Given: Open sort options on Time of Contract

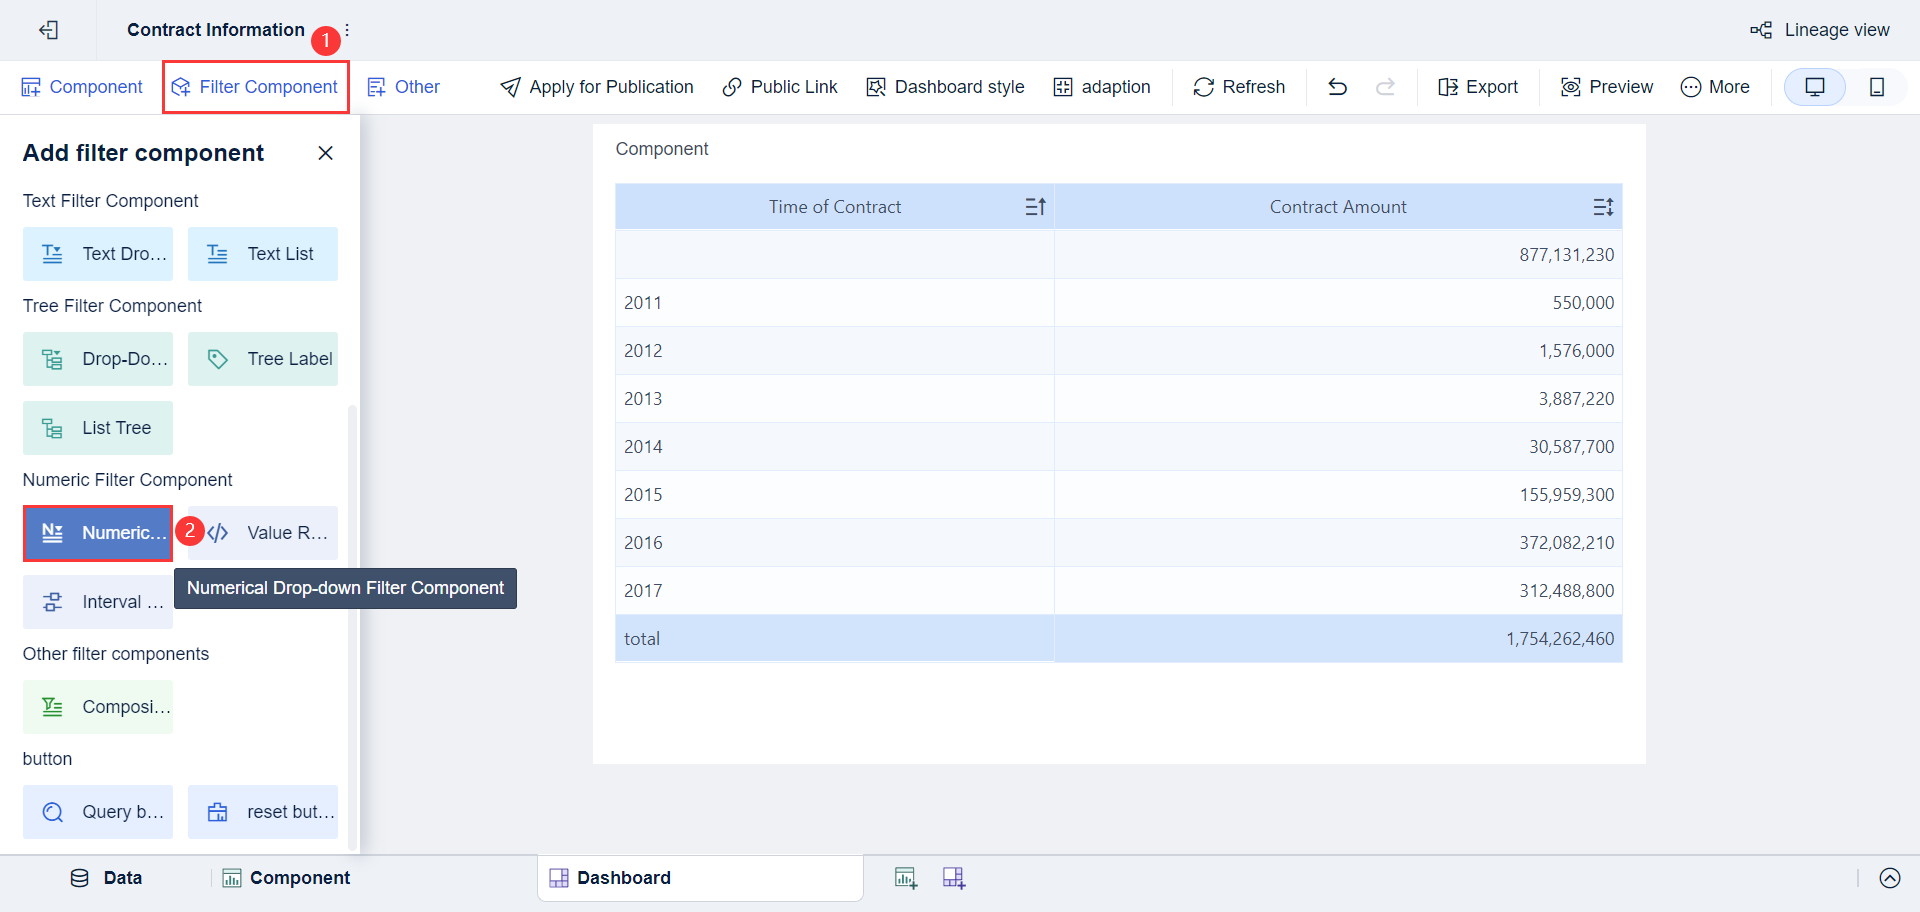Looking at the screenshot, I should pos(1036,206).
